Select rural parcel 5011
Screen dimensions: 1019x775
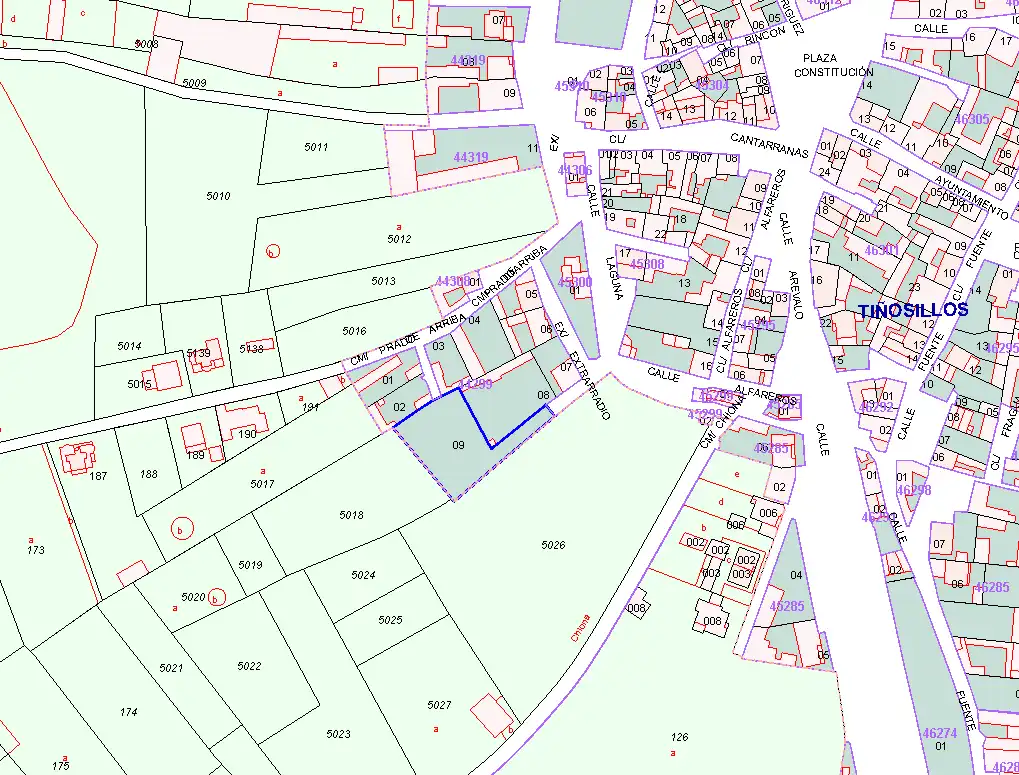316,147
